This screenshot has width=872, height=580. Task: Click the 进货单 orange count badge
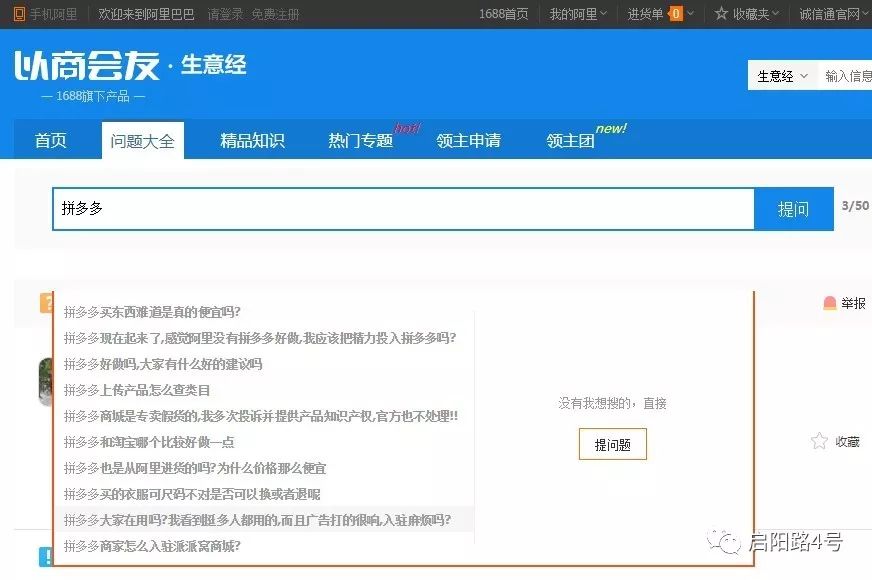676,14
